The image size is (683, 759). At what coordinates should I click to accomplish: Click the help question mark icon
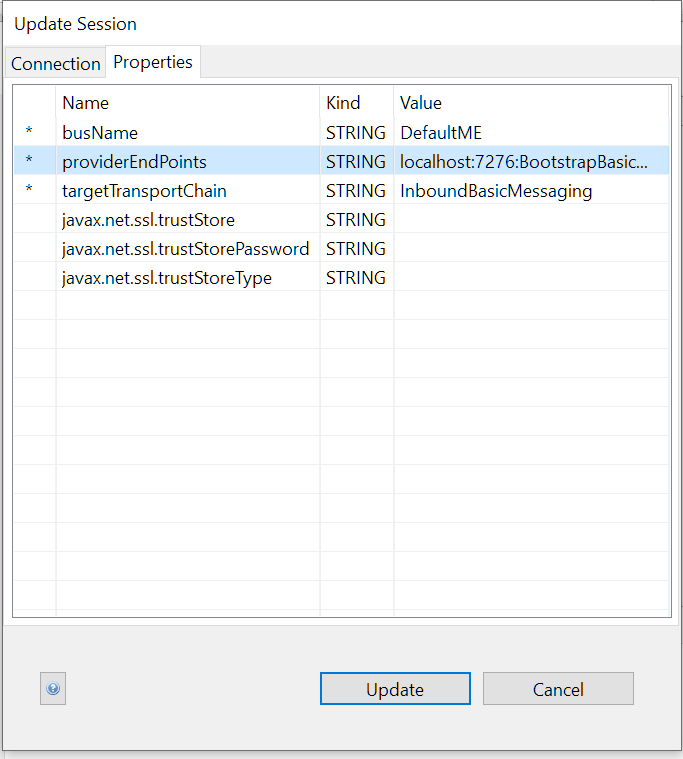pyautogui.click(x=53, y=689)
